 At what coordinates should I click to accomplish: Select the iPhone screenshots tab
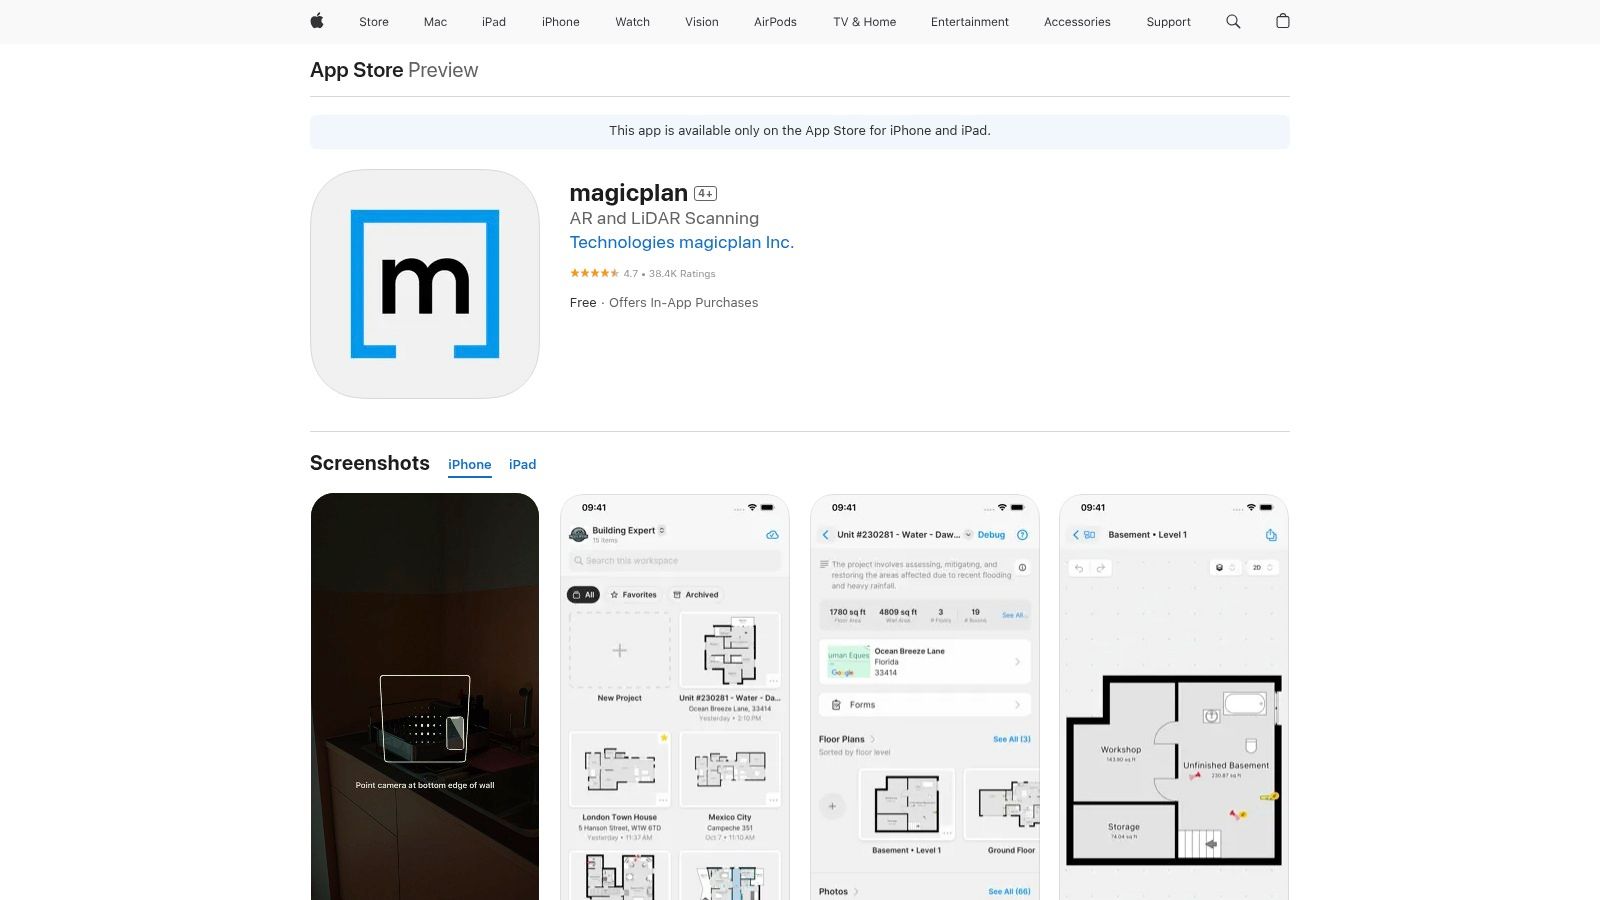[469, 464]
